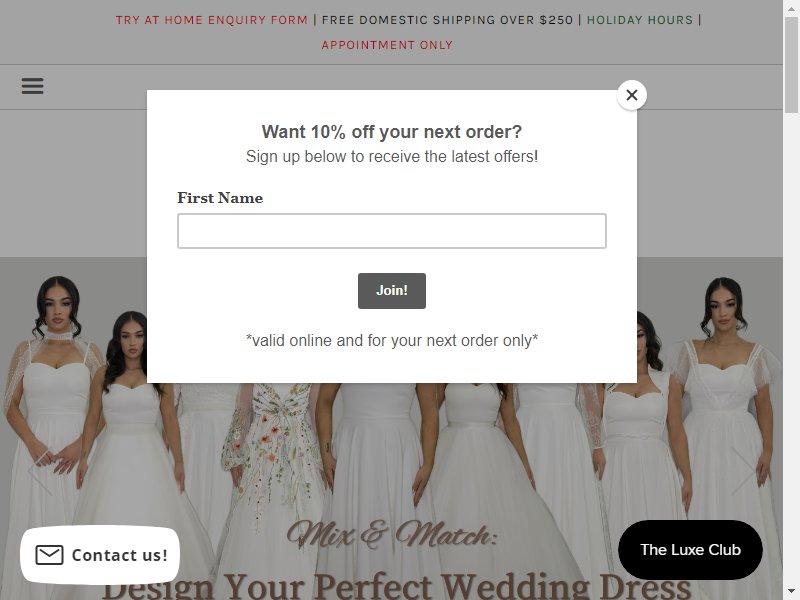Submit the signup with the Join! button
Screen dimensions: 800x600
click(x=392, y=291)
